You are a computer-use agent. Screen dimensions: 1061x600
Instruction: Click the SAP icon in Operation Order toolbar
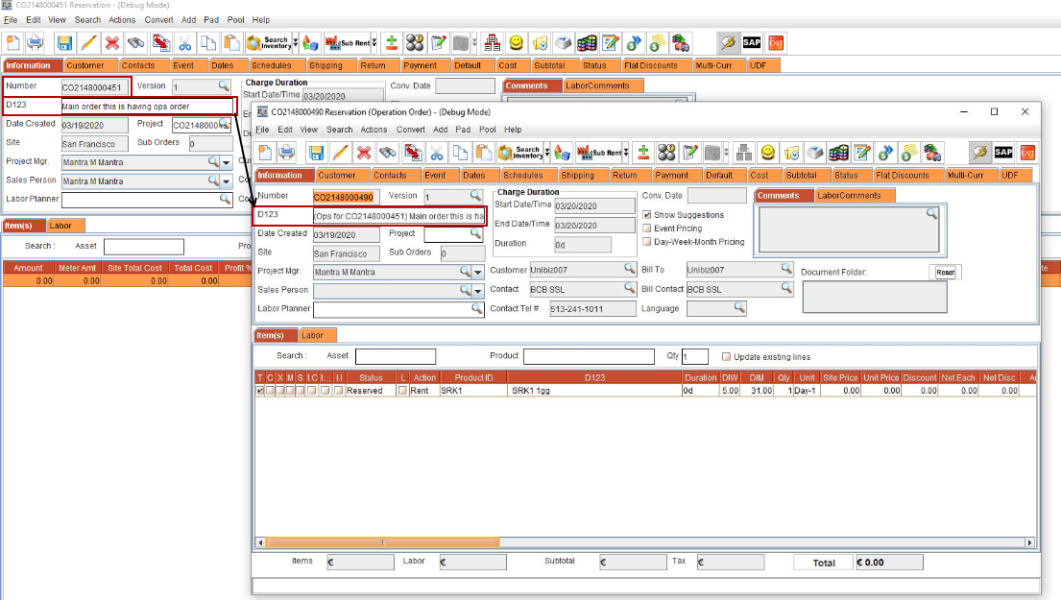(x=1003, y=152)
